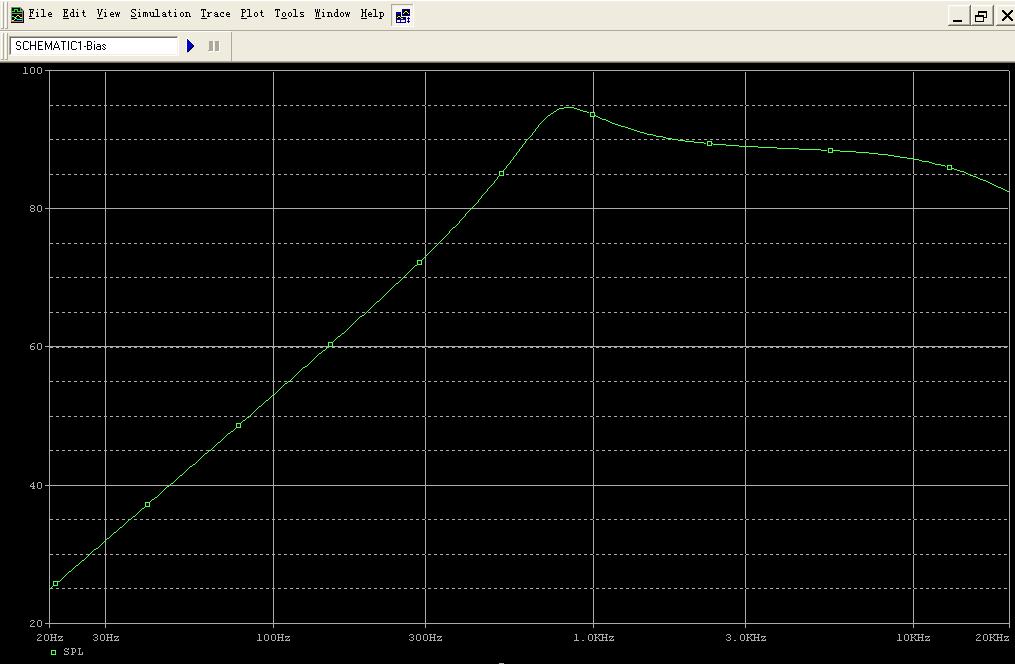1015x664 pixels.
Task: Click the 100 y-axis label
Action: click(32, 71)
